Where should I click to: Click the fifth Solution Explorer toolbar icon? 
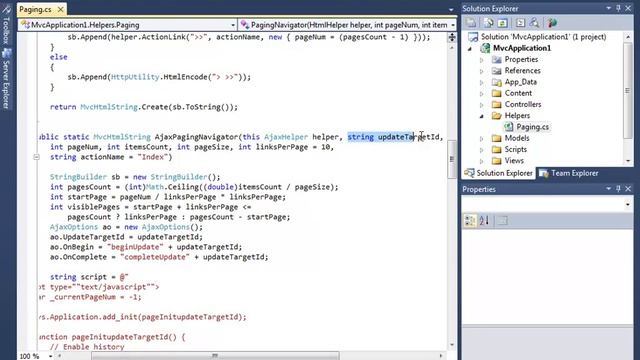pyautogui.click(x=535, y=23)
